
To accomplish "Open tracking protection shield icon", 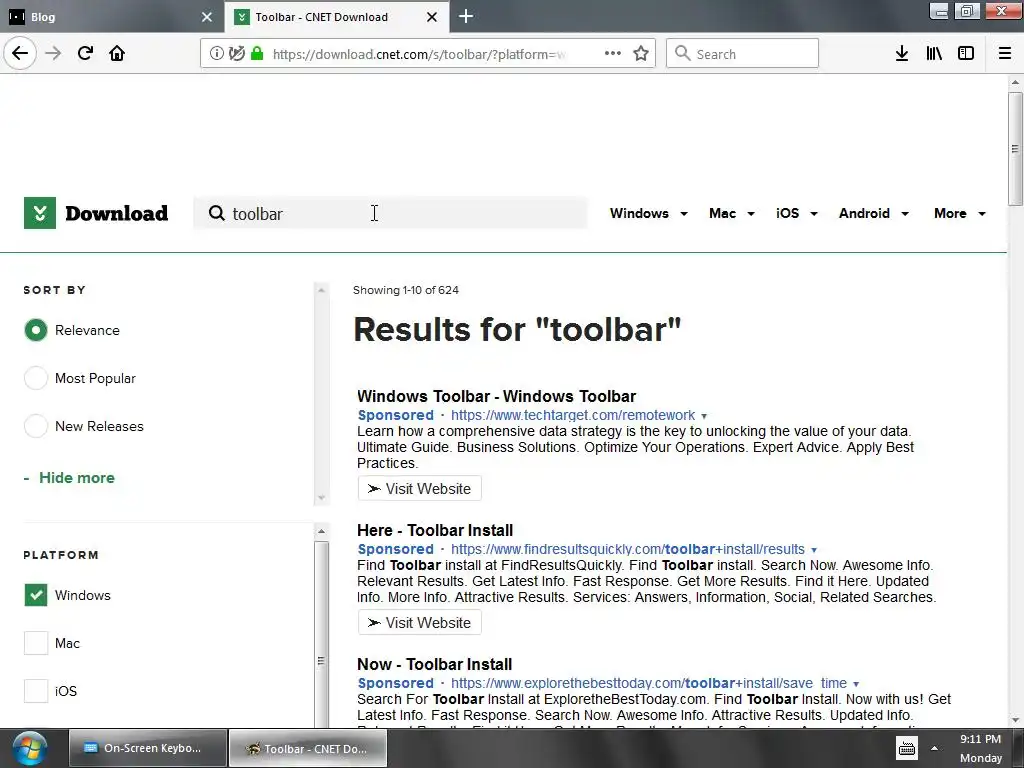I will pos(237,54).
